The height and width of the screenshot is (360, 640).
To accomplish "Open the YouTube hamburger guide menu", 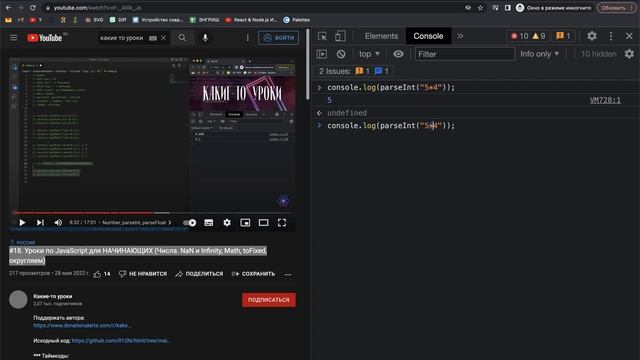I will [x=14, y=38].
